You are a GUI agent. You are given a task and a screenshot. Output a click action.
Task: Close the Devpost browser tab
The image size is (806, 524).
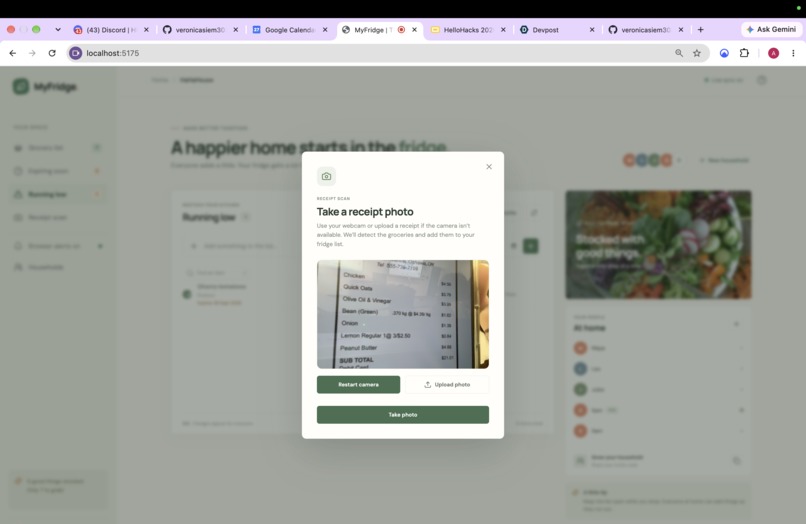[592, 30]
